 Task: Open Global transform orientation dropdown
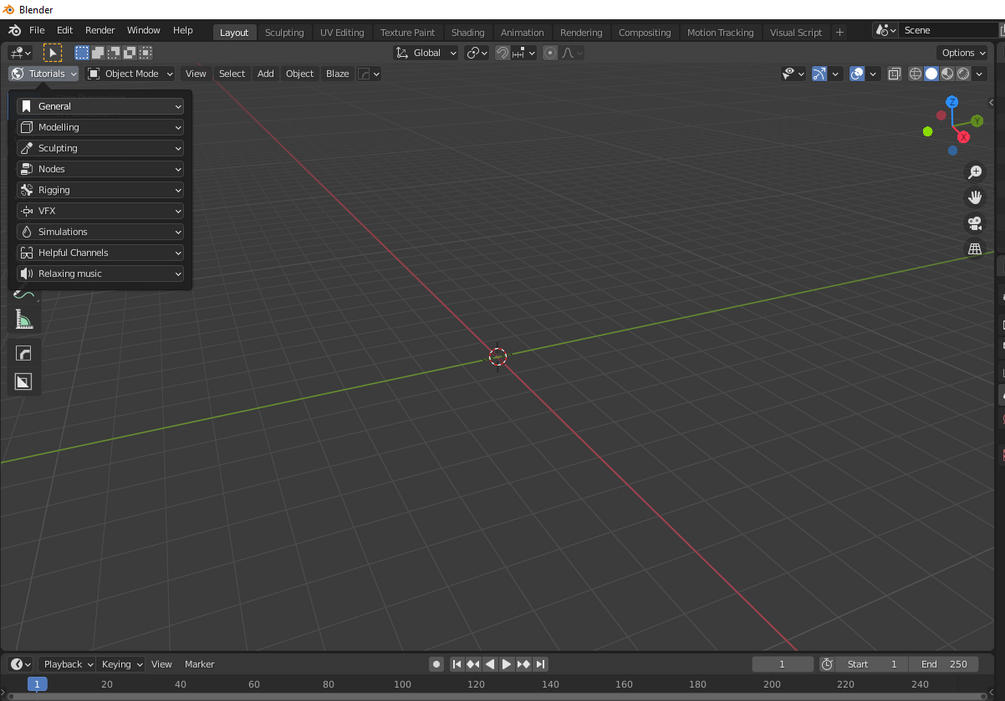pyautogui.click(x=426, y=53)
